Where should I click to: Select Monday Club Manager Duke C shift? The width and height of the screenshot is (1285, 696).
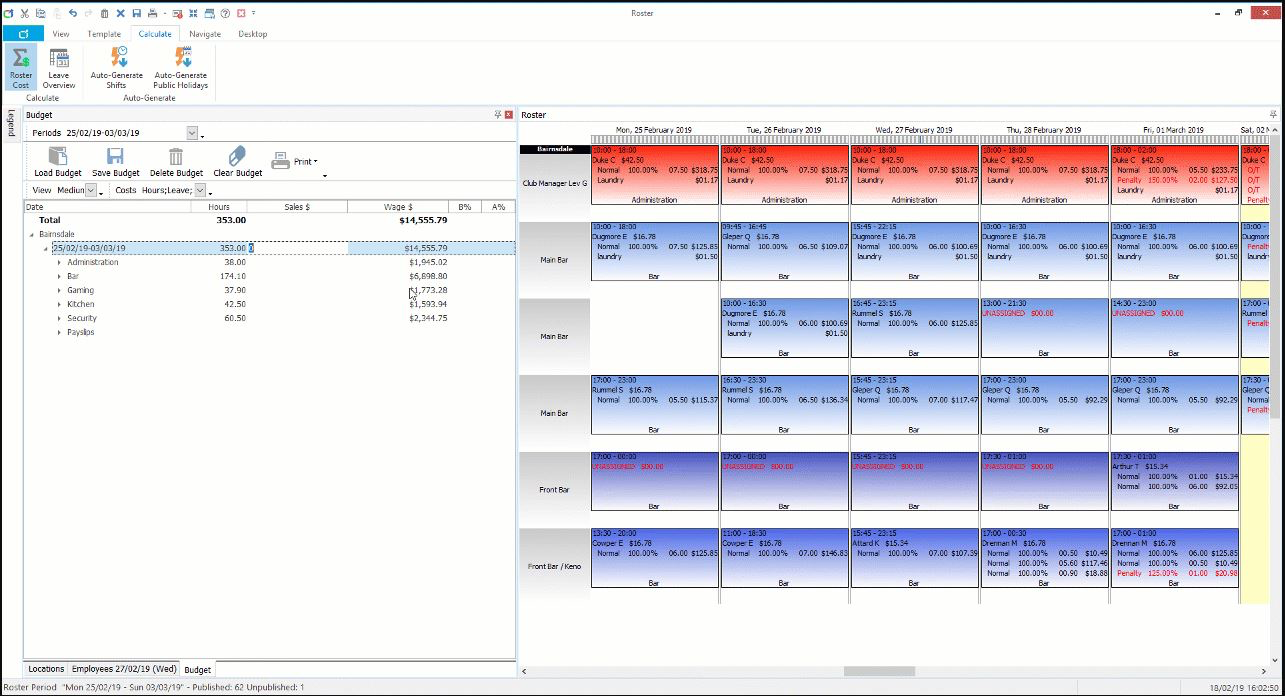pyautogui.click(x=655, y=174)
